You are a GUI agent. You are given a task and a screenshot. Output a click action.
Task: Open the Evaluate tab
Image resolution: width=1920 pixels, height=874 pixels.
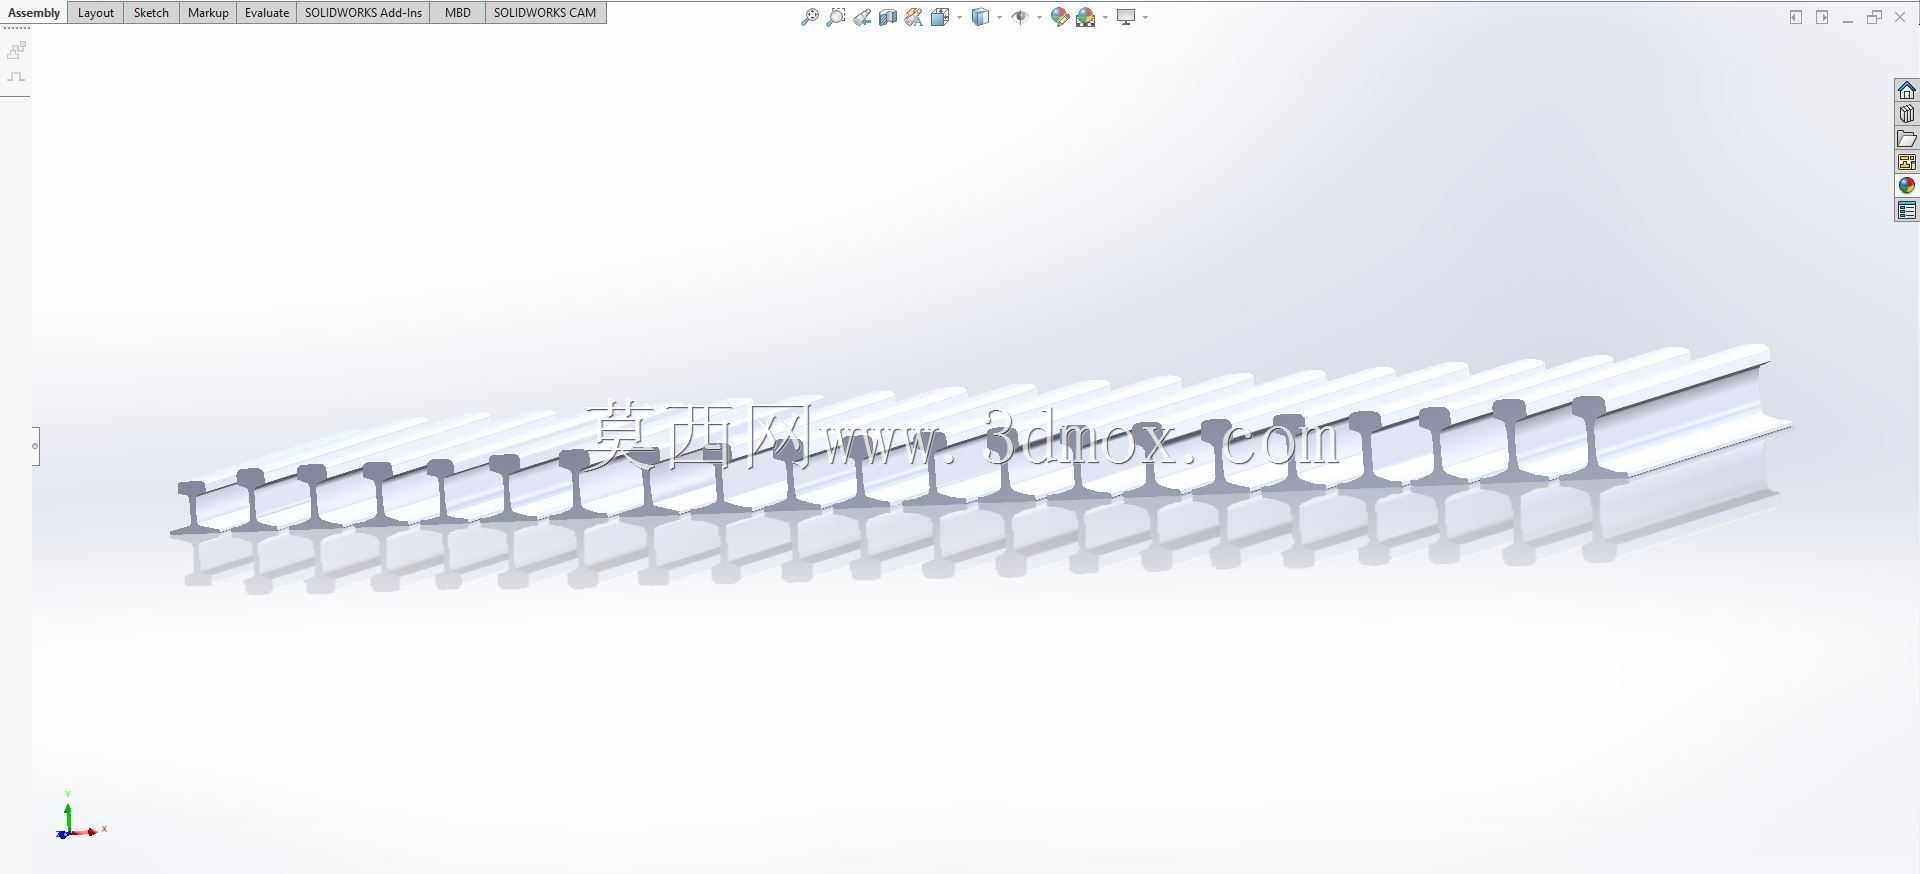coord(267,13)
